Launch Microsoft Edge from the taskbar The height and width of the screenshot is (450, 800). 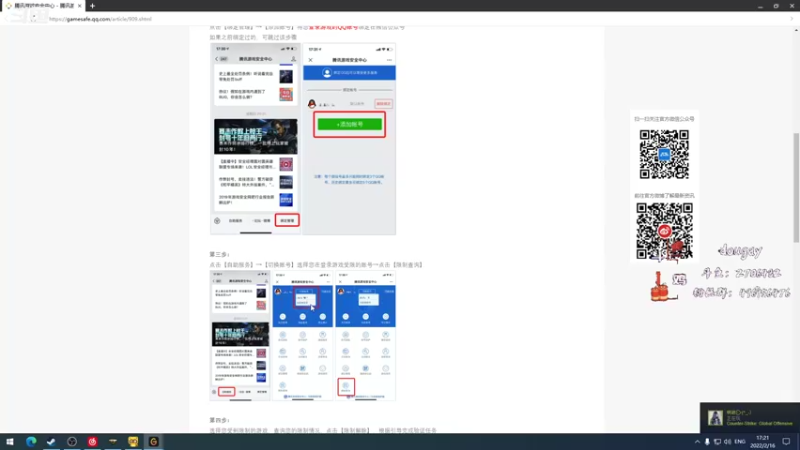click(x=31, y=442)
